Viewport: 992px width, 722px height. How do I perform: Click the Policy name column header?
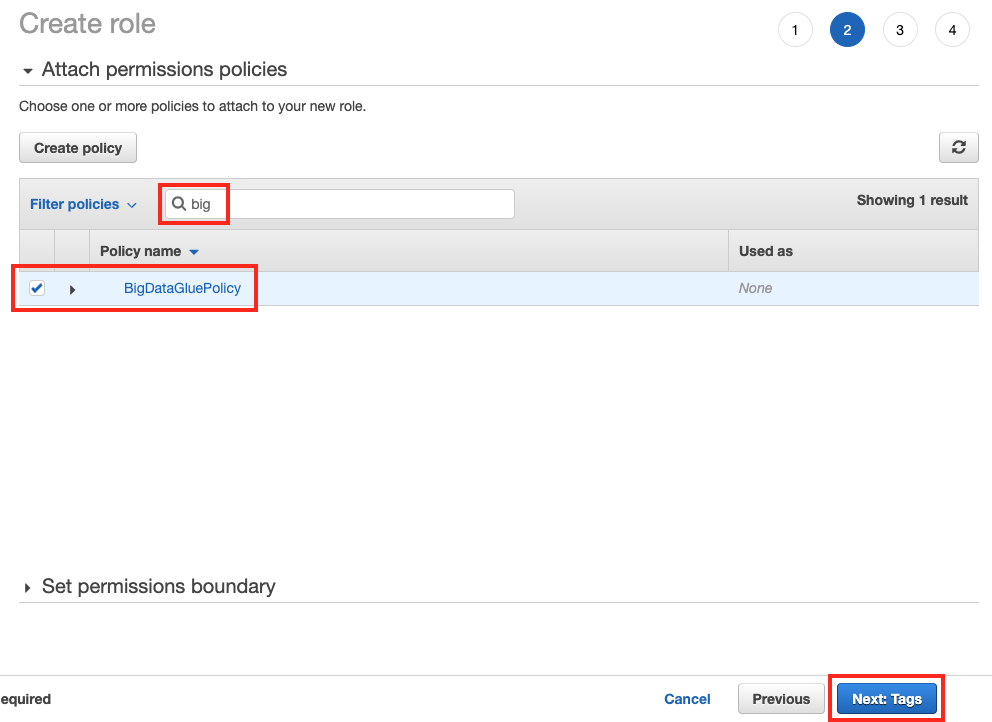141,251
